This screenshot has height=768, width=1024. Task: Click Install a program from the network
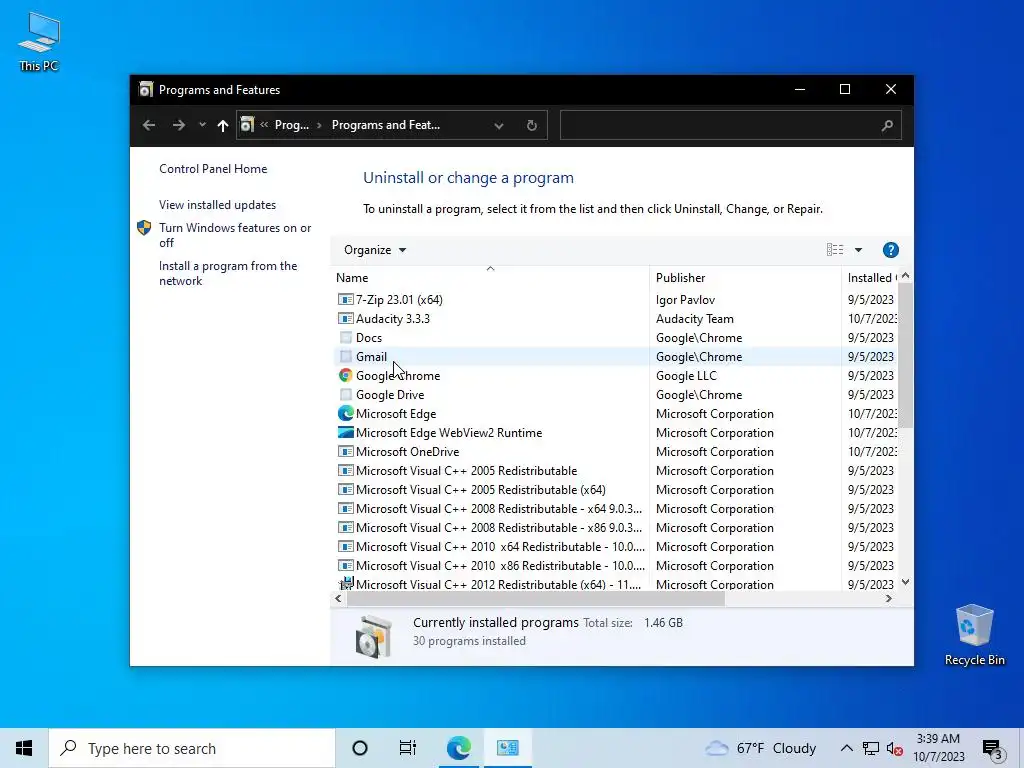tap(228, 273)
